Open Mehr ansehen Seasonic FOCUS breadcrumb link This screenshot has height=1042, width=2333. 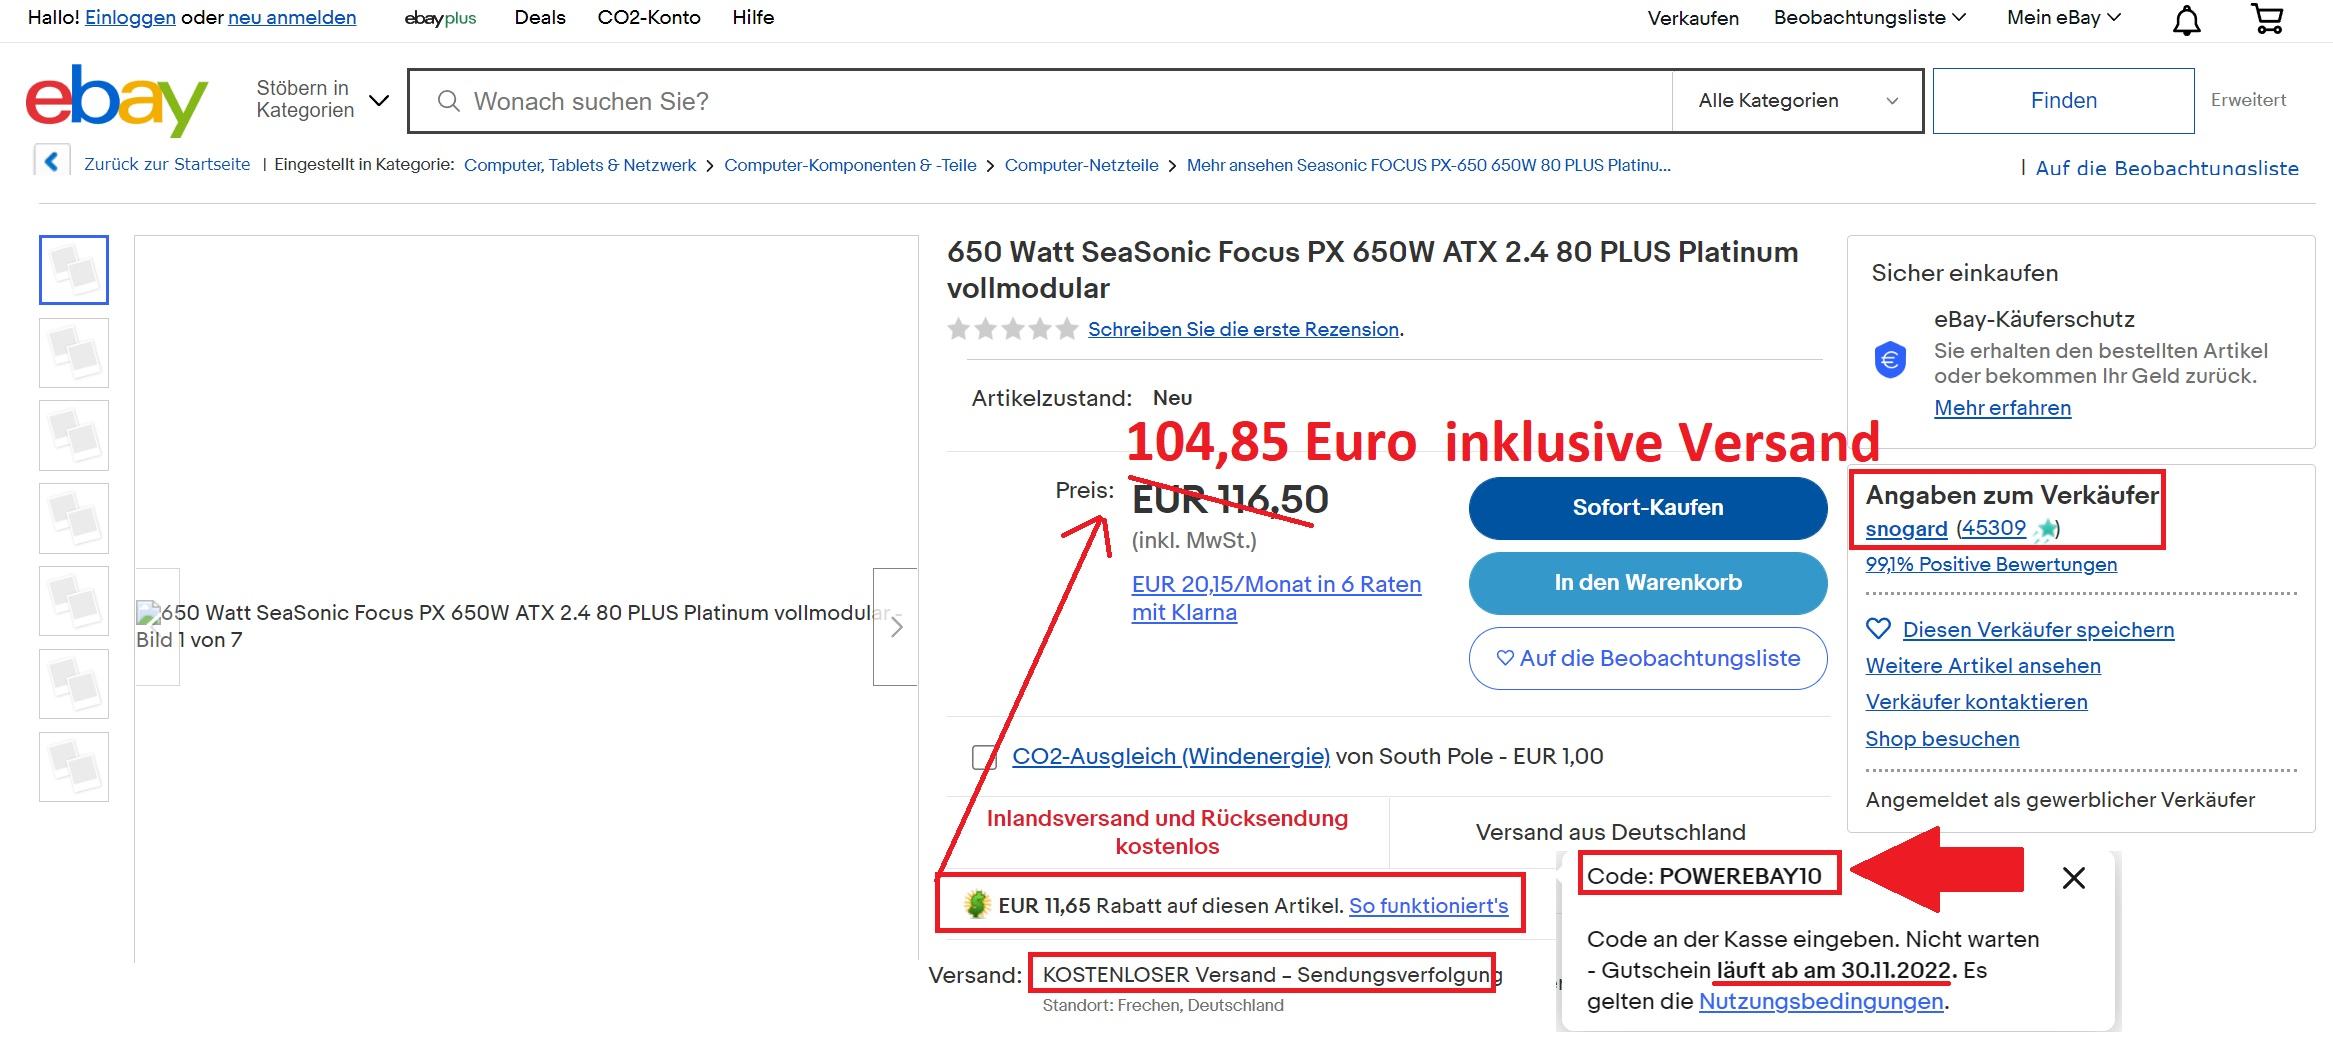[1428, 165]
